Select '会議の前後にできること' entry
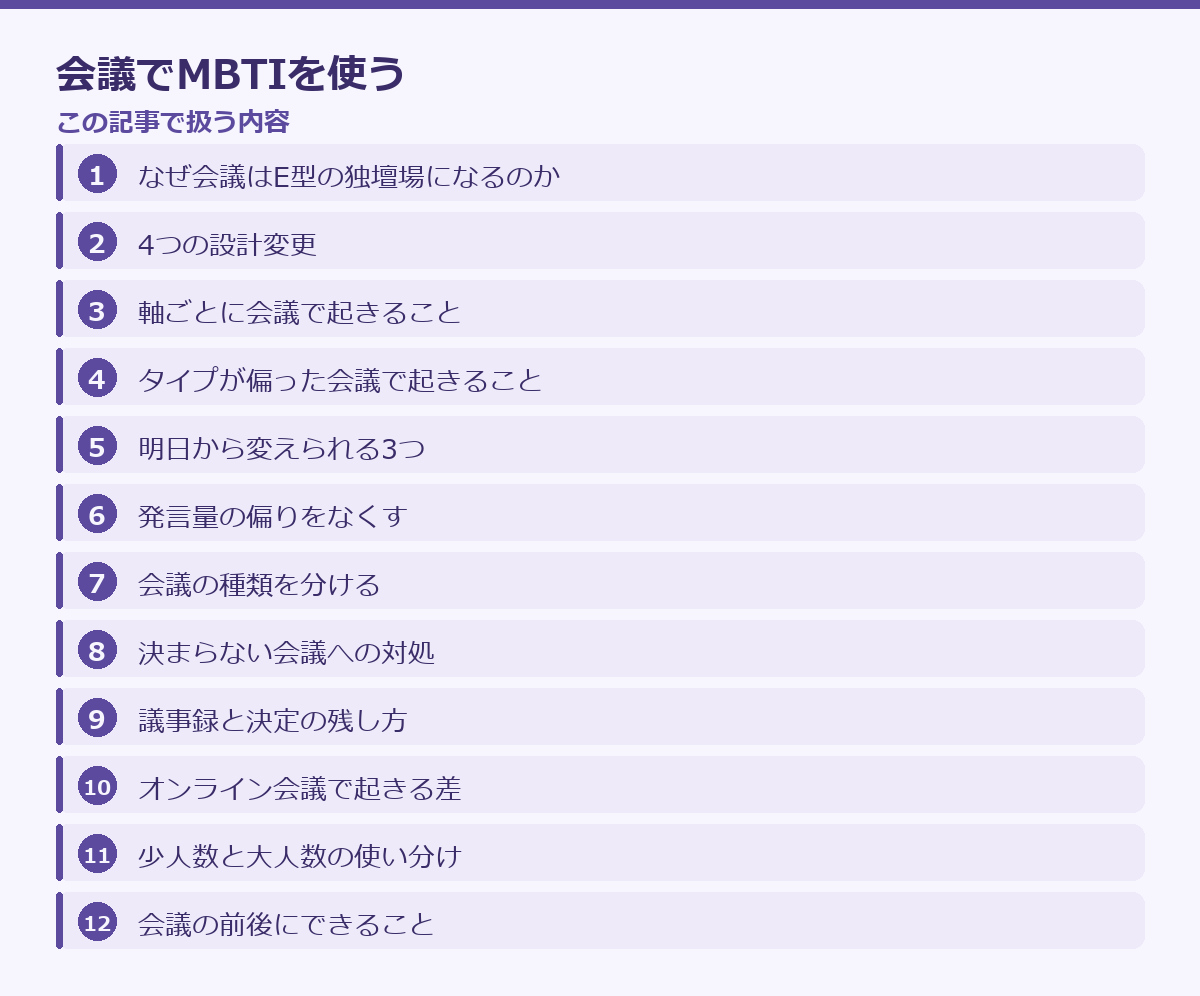 click(600, 920)
